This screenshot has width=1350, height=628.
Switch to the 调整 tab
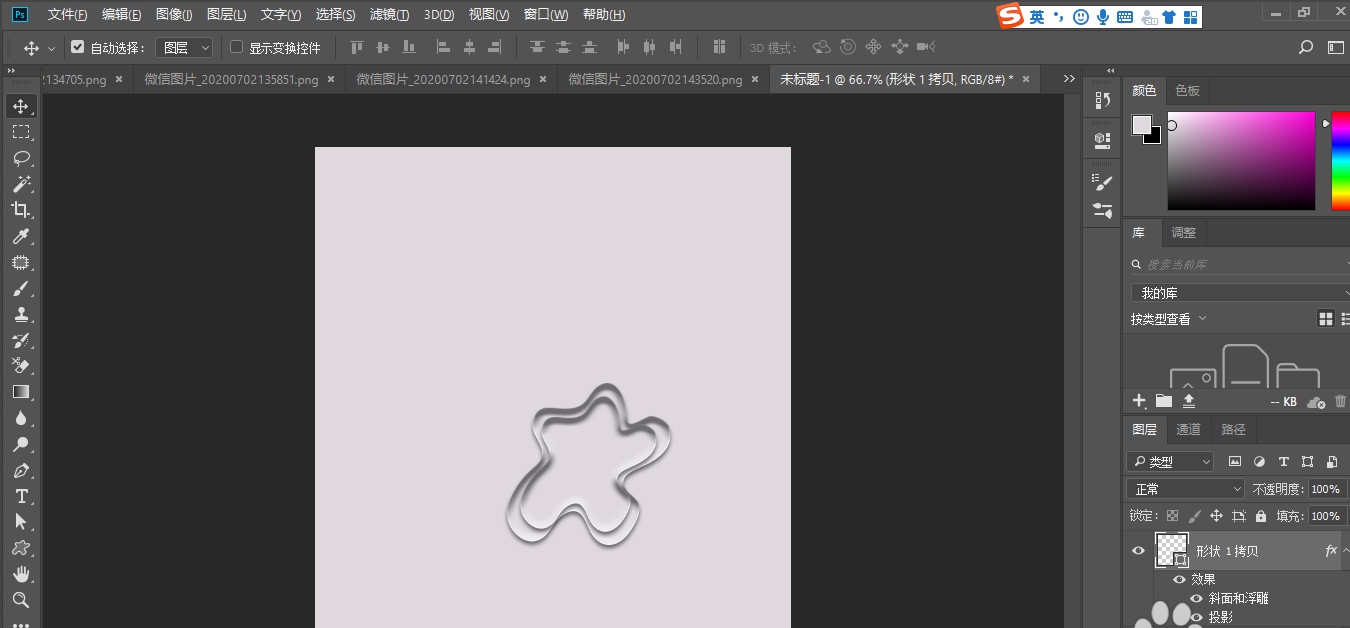pyautogui.click(x=1183, y=233)
